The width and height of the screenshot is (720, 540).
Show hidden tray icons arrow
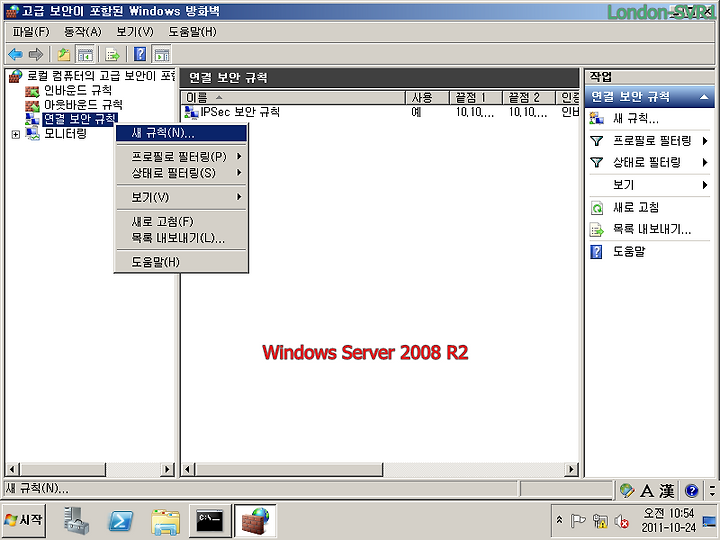tap(559, 520)
